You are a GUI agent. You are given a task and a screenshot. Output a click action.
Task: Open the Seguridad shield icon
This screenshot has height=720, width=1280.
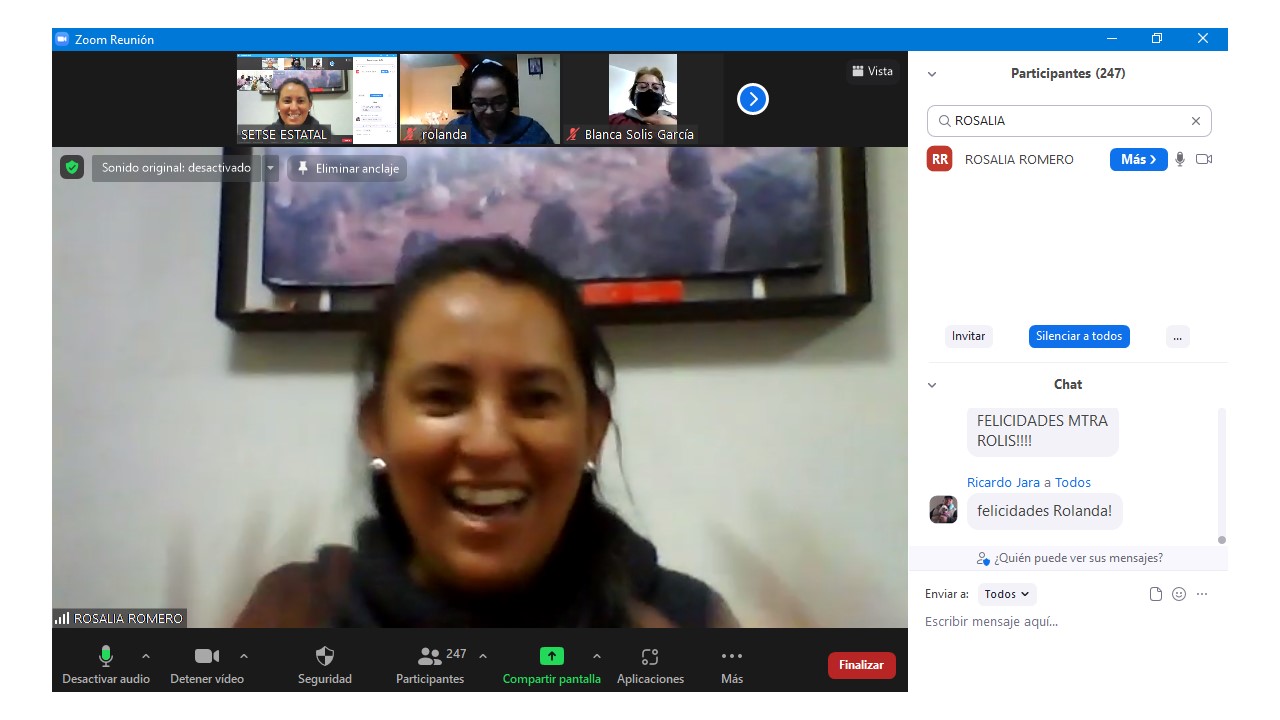tap(325, 657)
